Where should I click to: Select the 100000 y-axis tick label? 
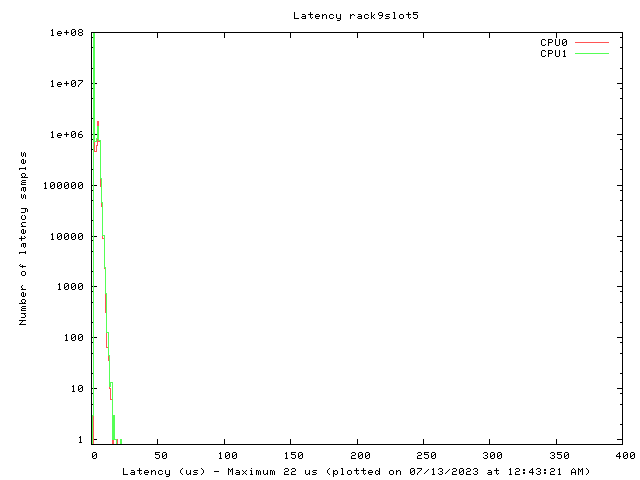coord(63,186)
